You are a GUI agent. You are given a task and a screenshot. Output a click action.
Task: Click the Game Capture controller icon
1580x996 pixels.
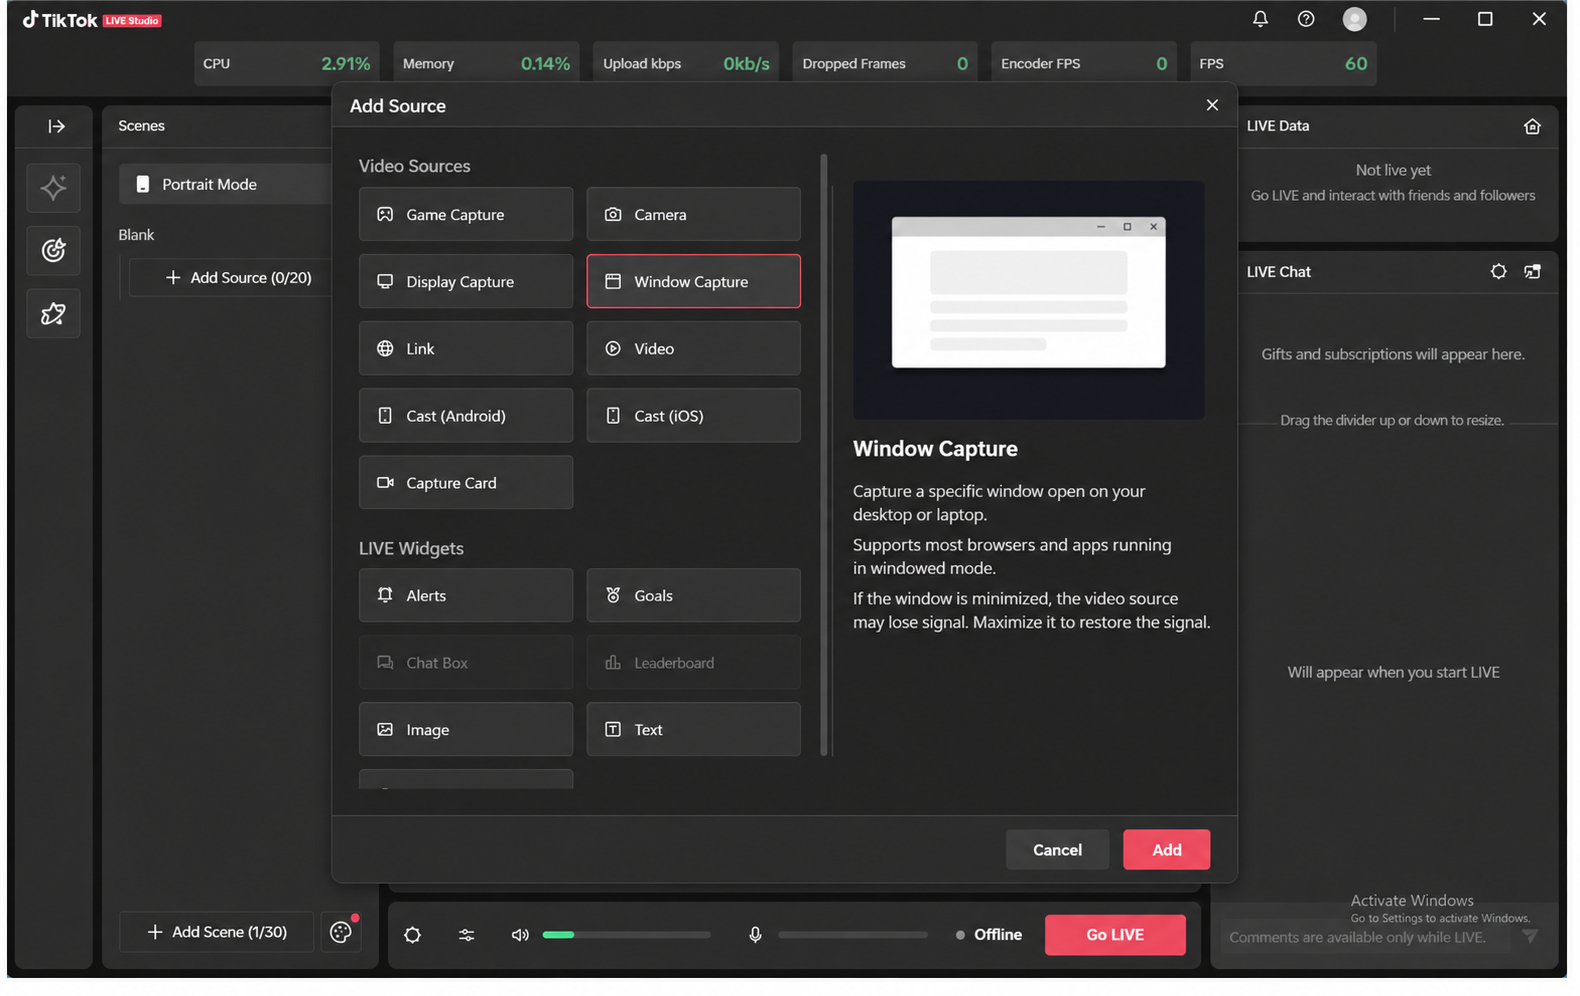tap(385, 214)
